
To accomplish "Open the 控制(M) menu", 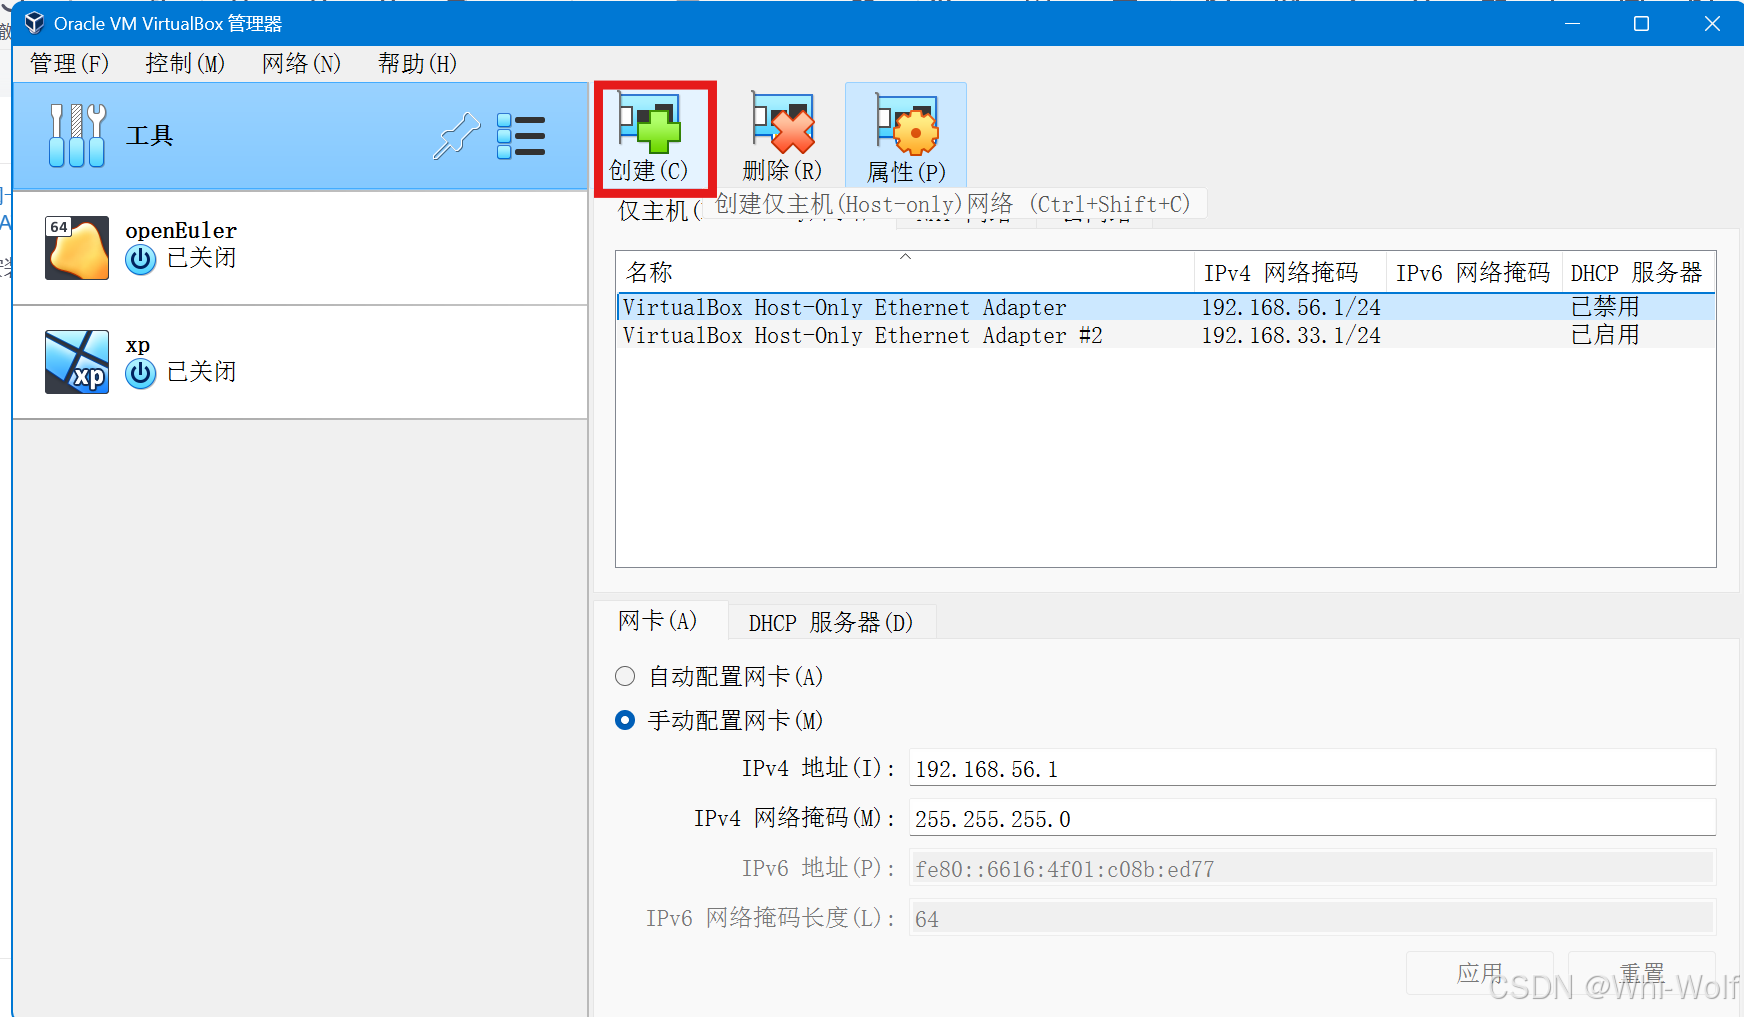I will click(185, 63).
